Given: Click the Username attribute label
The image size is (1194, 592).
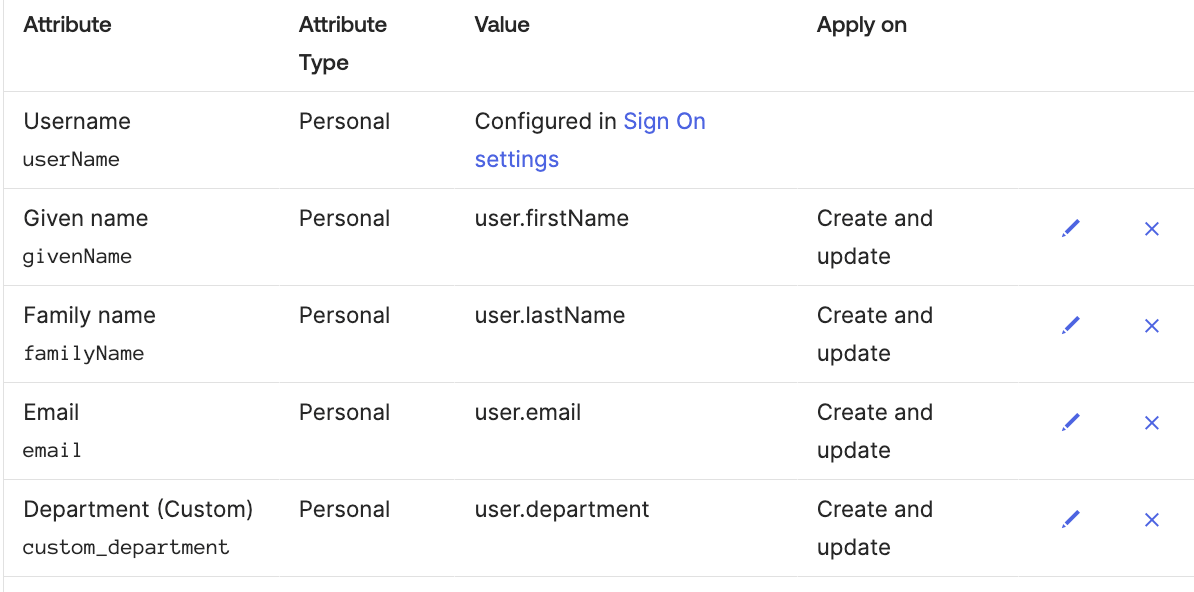Looking at the screenshot, I should pyautogui.click(x=77, y=121).
